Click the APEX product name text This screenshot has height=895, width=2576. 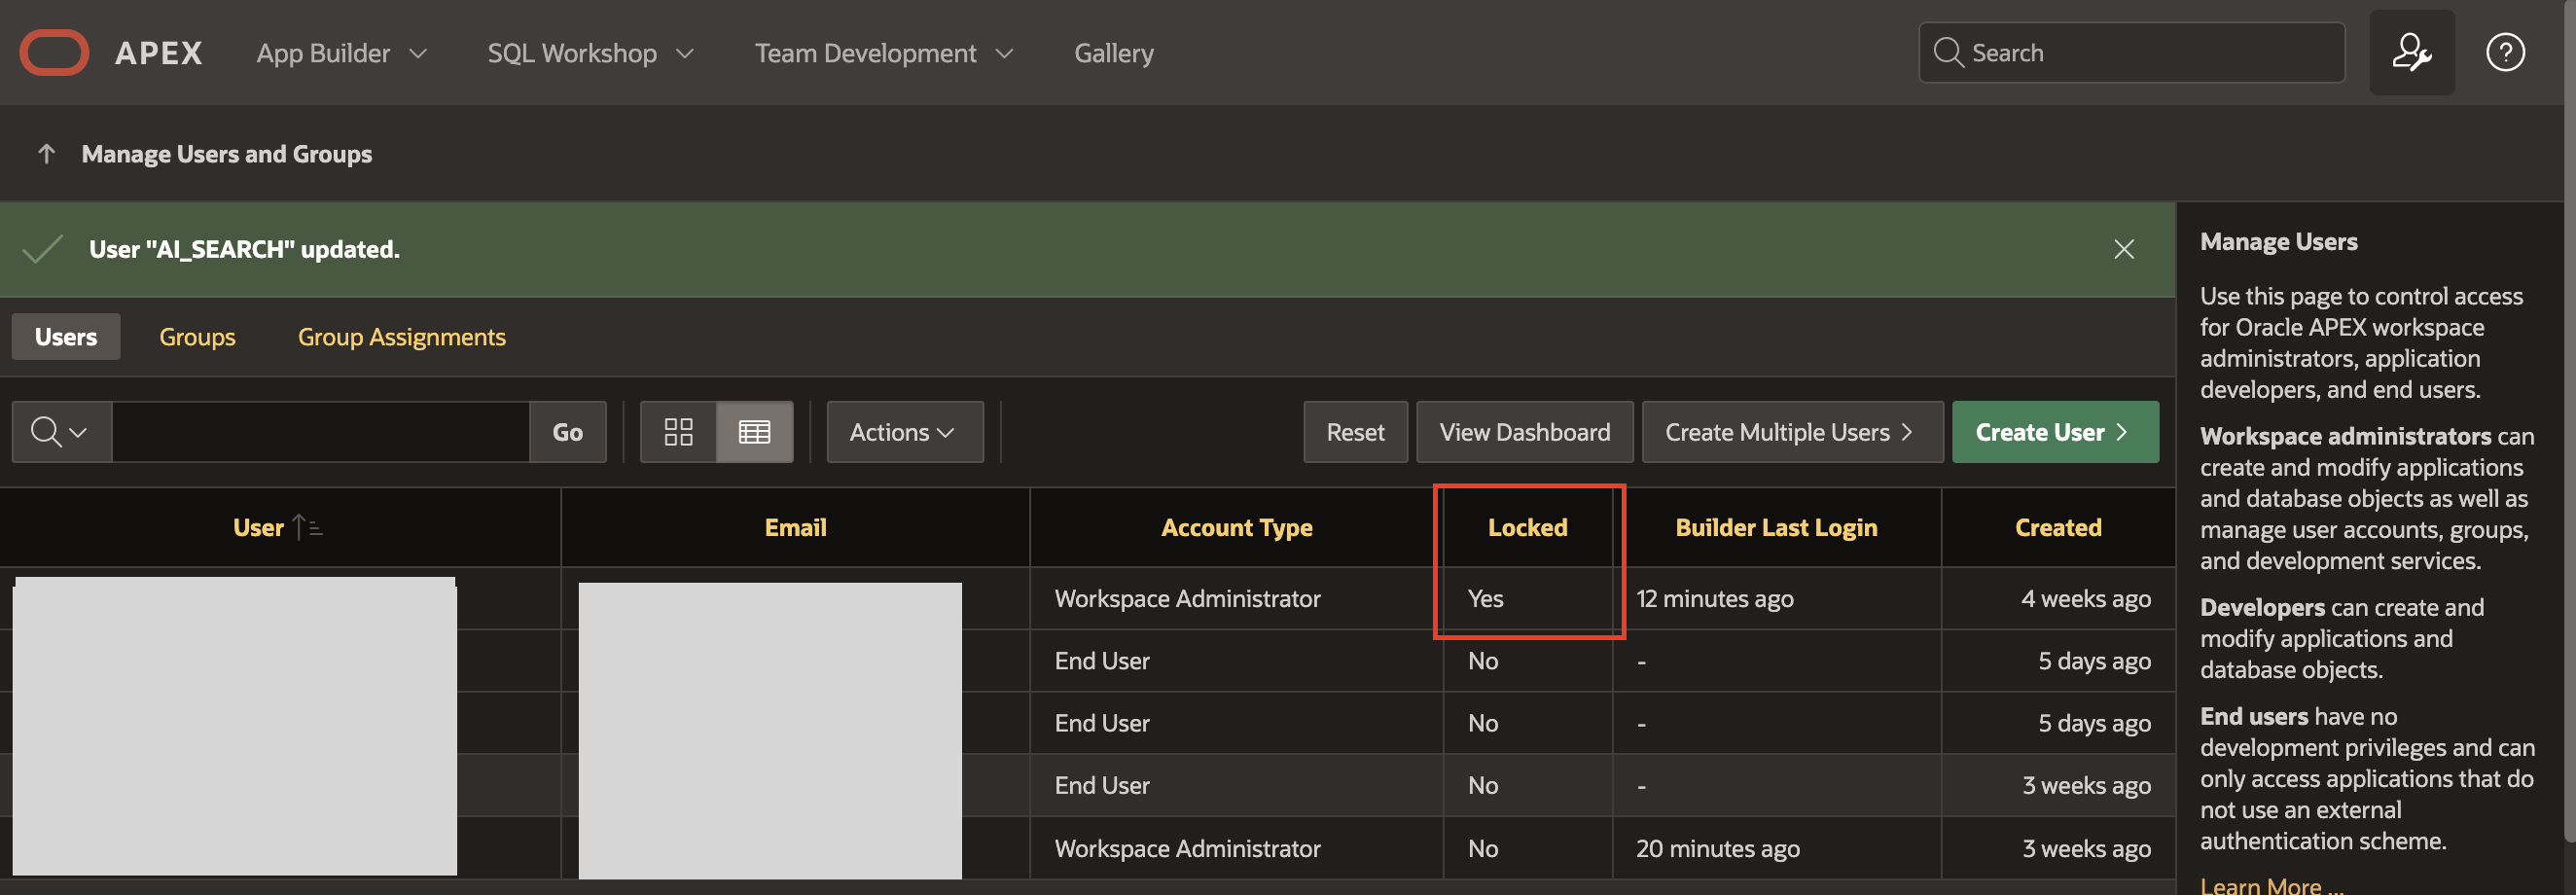click(x=159, y=53)
